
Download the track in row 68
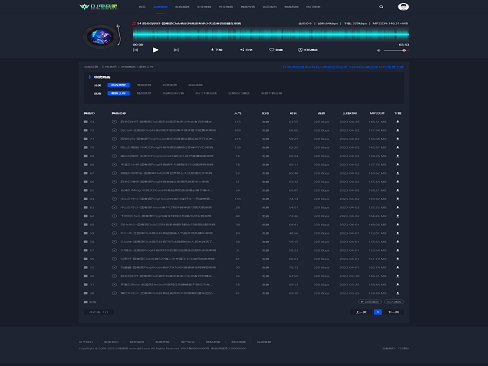tap(397, 165)
